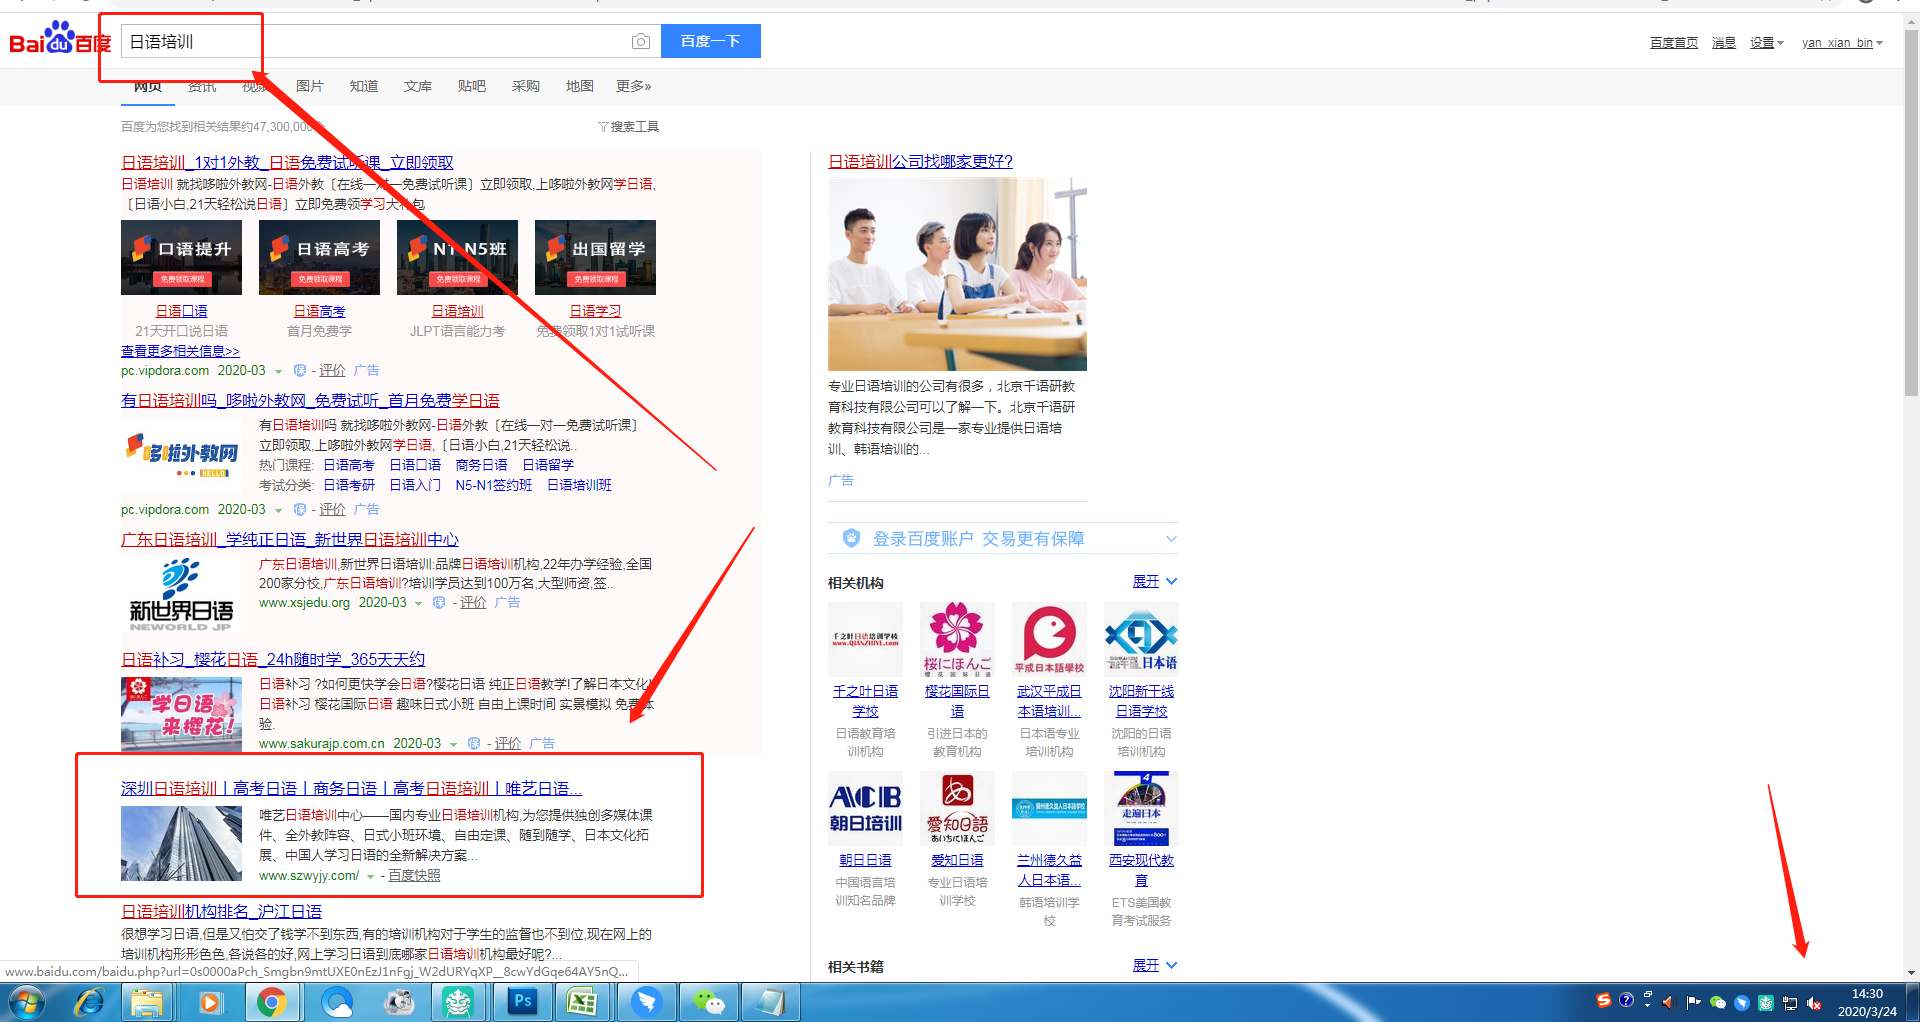1920x1022 pixels.
Task: Click the 口语提升 course thumbnail
Action: [x=181, y=257]
